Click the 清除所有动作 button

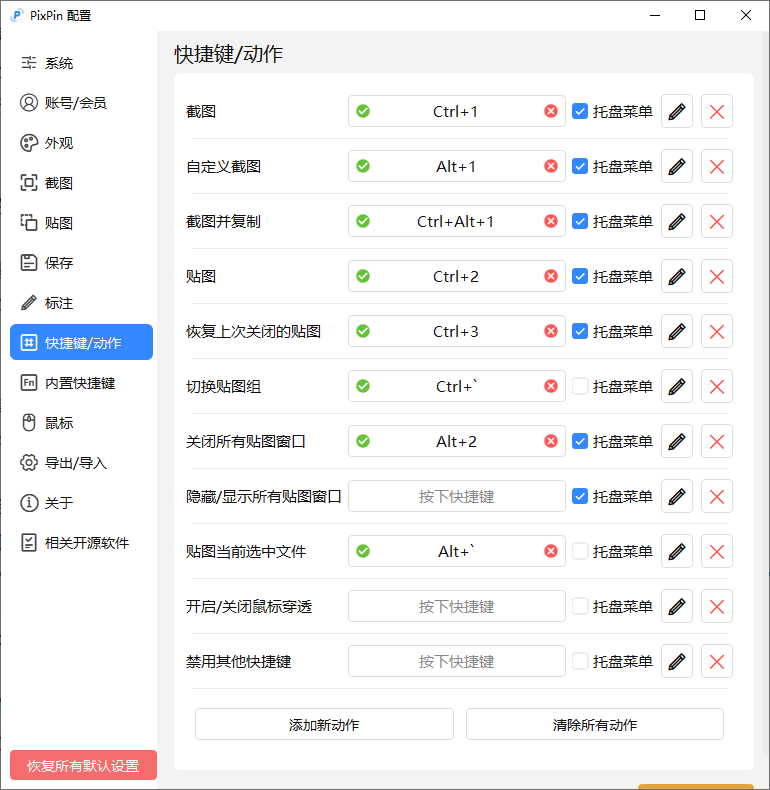tap(595, 725)
